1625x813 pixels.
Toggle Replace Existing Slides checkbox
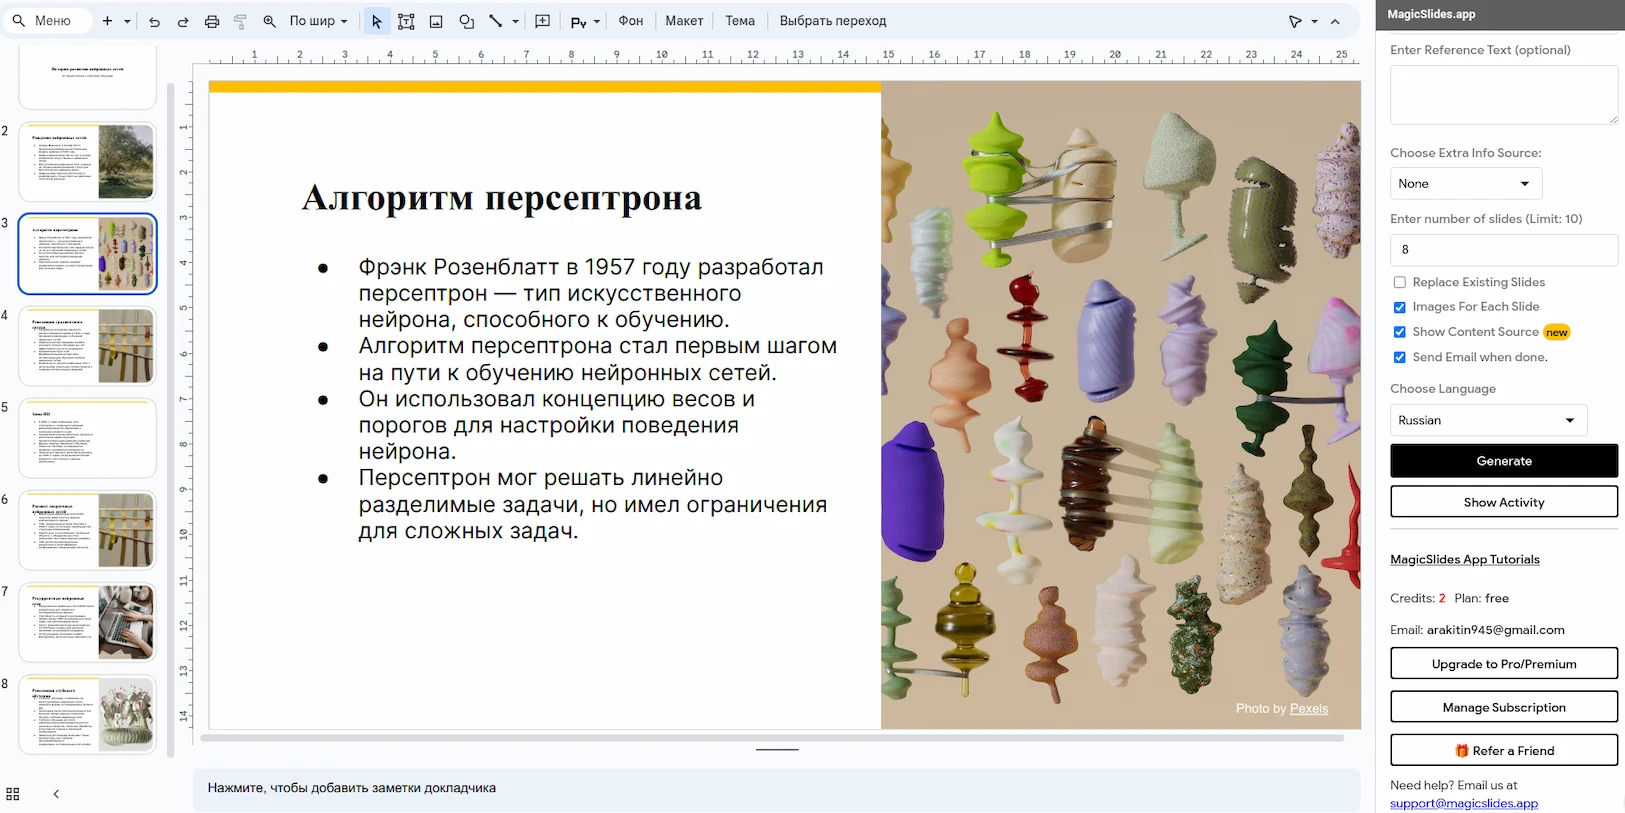(x=1400, y=282)
